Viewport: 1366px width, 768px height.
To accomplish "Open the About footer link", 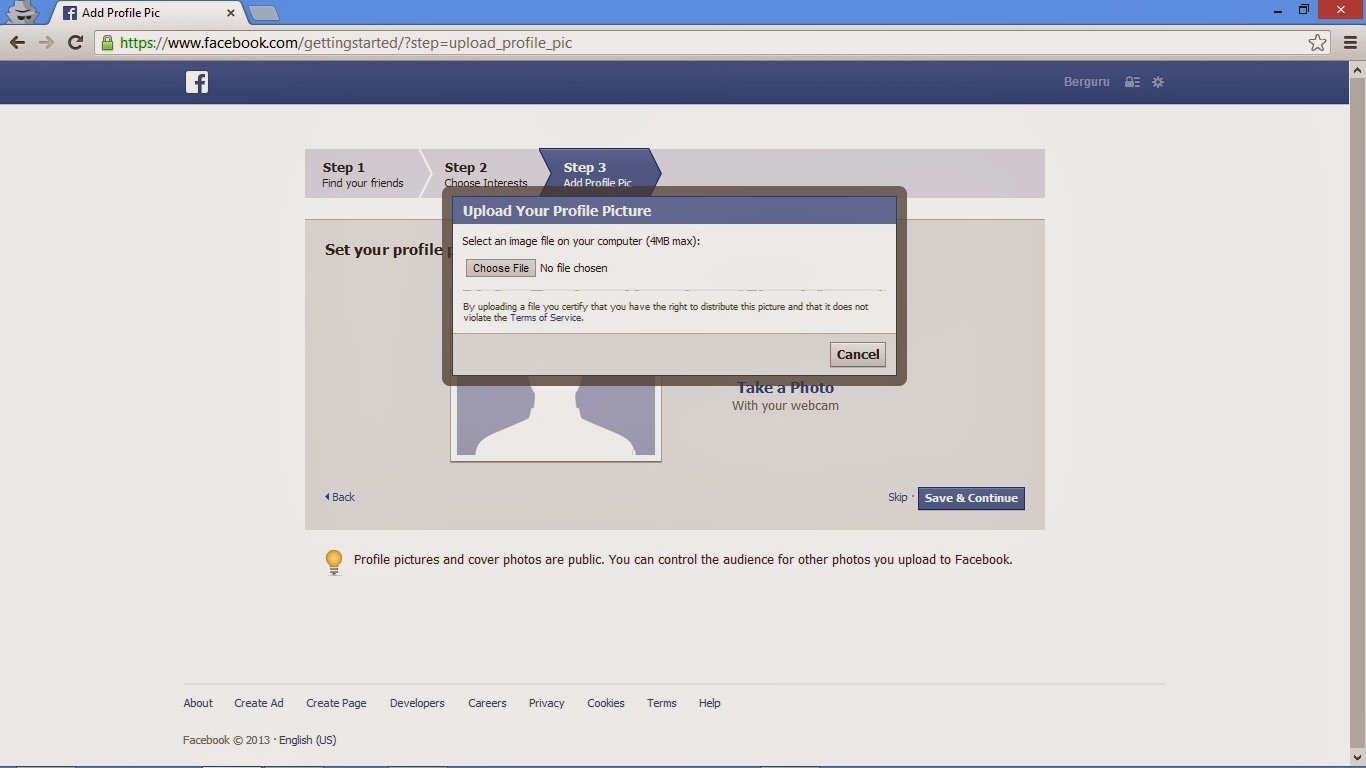I will point(198,703).
